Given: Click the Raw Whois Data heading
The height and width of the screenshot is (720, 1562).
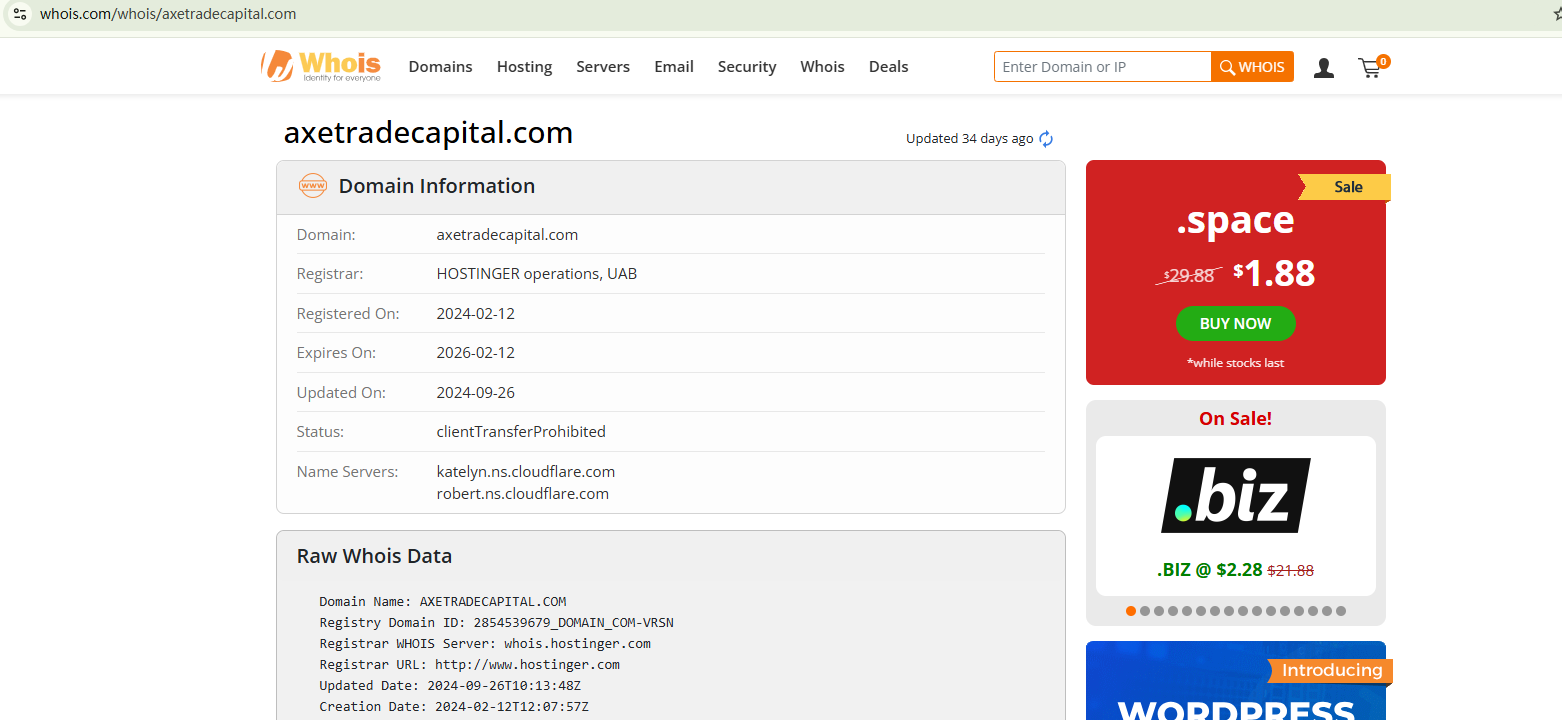Looking at the screenshot, I should [x=374, y=556].
